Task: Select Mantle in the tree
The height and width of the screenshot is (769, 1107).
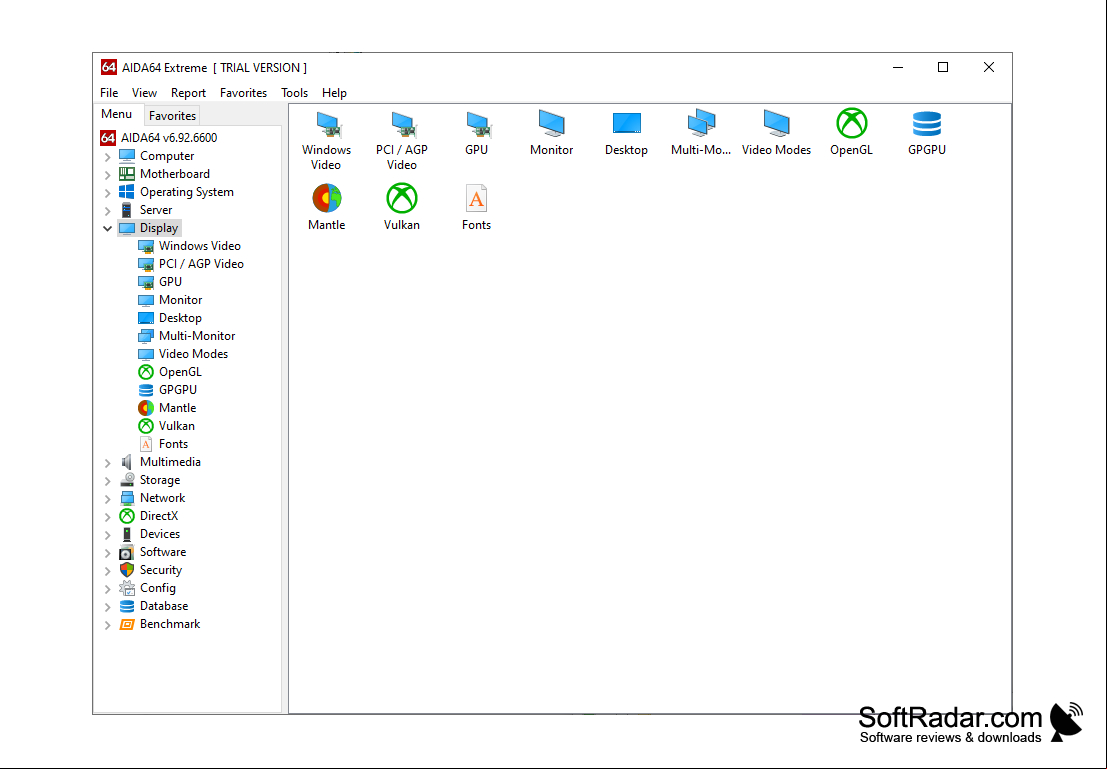Action: [x=167, y=408]
